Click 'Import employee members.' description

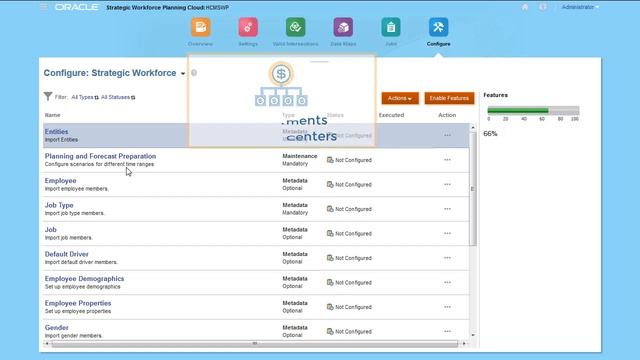point(77,189)
